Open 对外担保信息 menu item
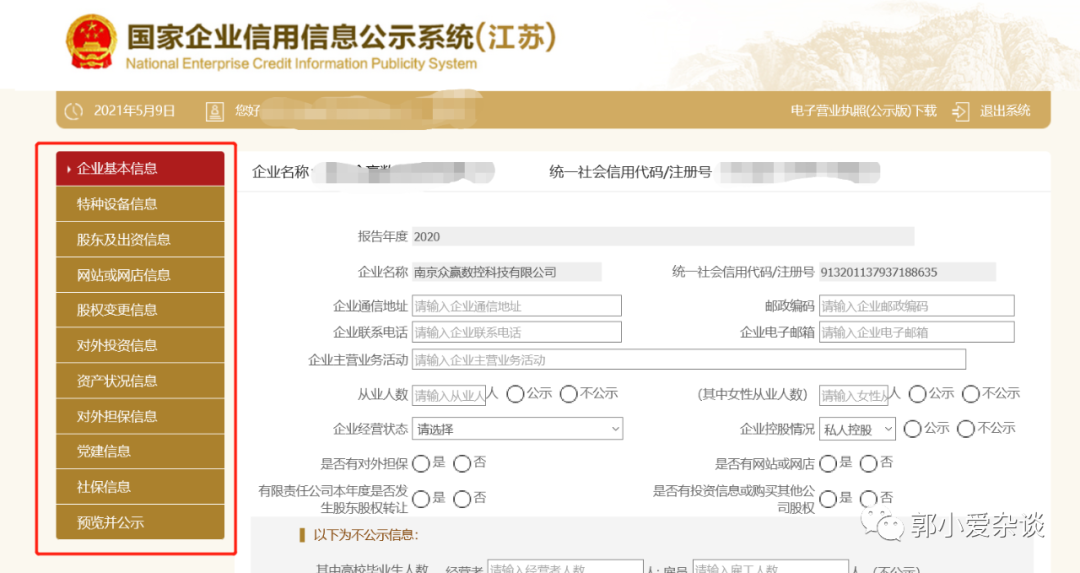 coord(141,416)
